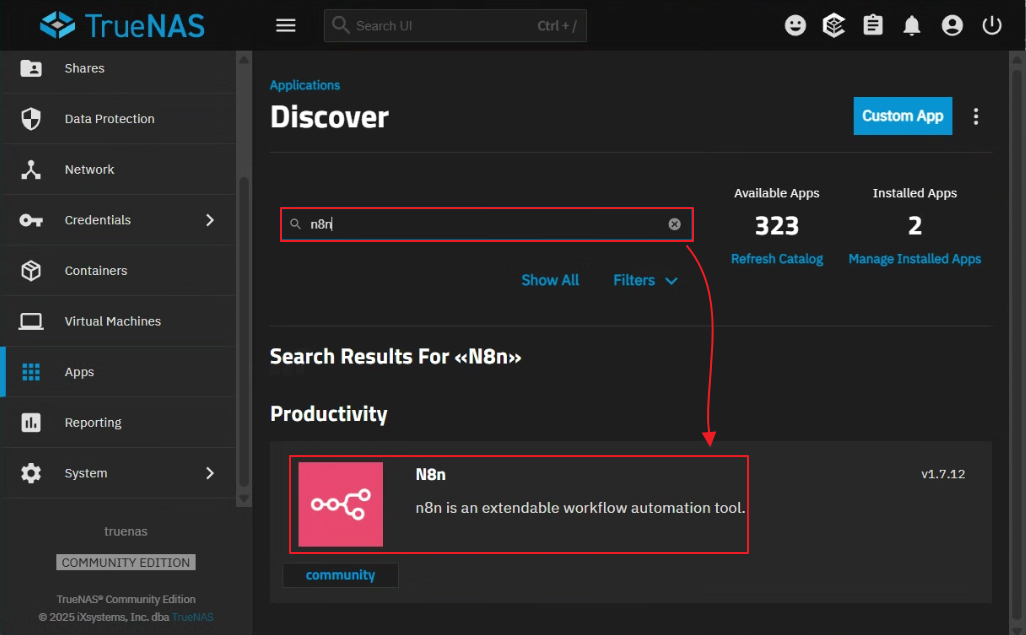Viewport: 1026px width, 635px height.
Task: Click the System gear icon
Action: click(x=31, y=473)
